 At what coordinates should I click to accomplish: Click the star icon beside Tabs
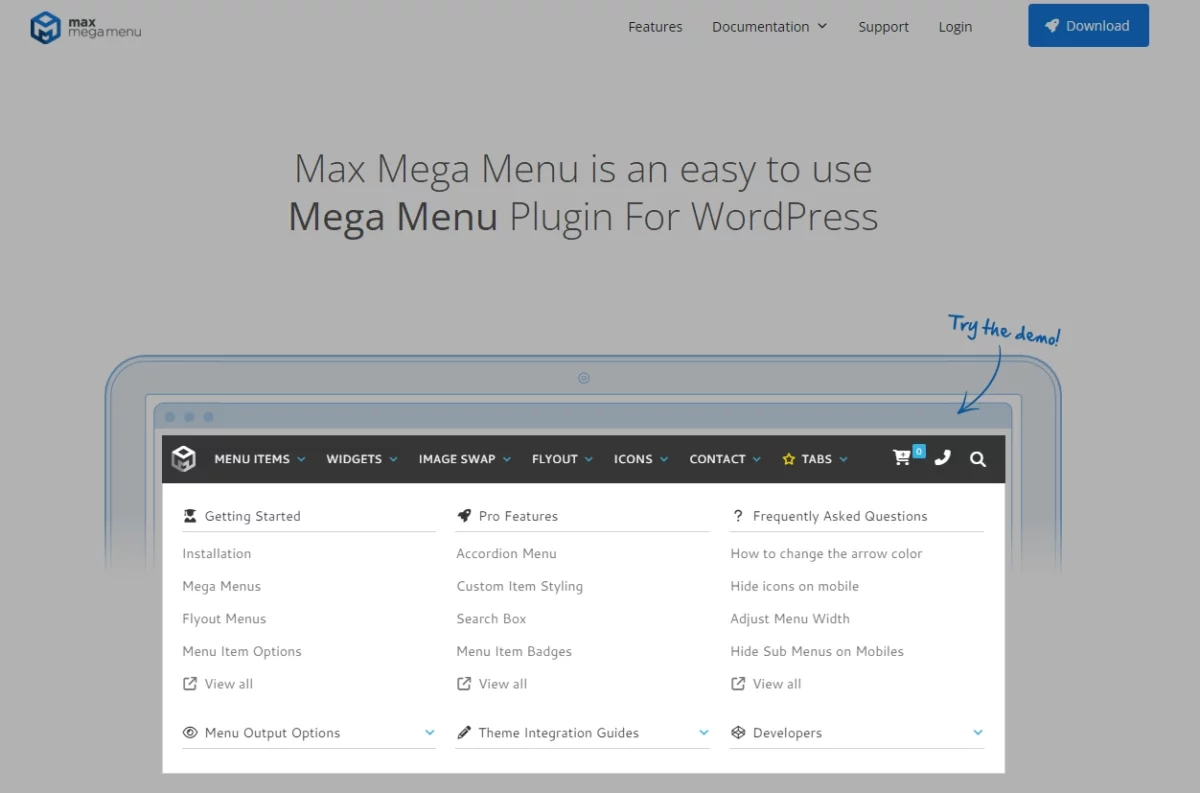[x=789, y=459]
